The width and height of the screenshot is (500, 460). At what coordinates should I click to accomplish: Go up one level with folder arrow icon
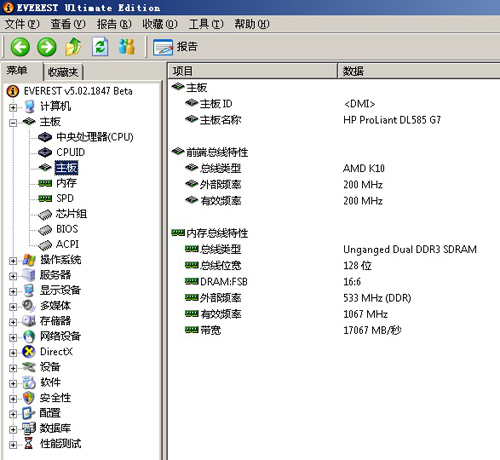73,47
